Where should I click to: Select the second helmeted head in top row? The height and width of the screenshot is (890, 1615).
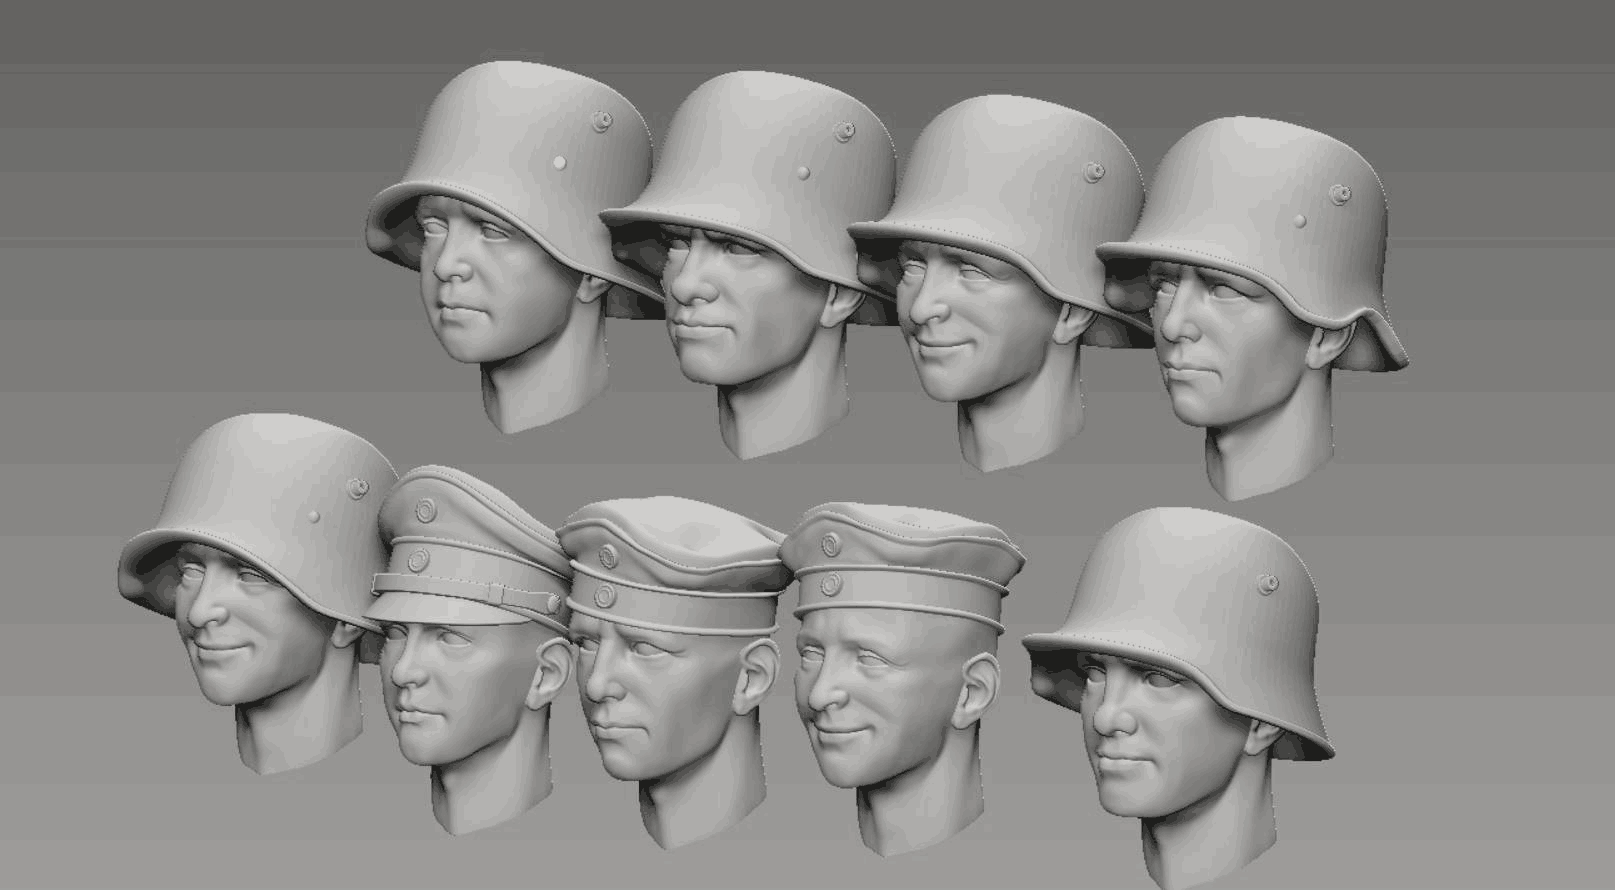750,265
